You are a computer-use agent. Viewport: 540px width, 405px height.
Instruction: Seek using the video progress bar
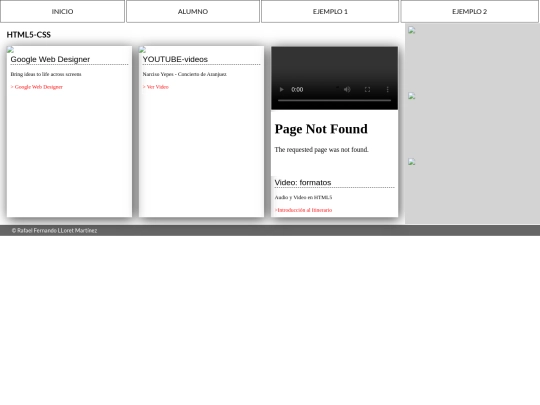(x=334, y=100)
